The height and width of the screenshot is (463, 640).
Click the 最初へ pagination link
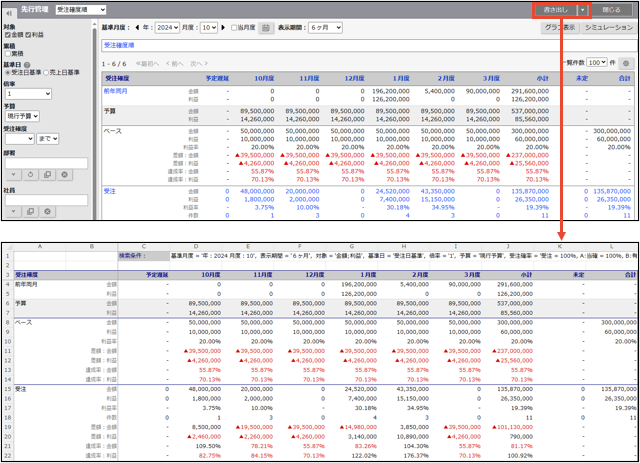(147, 64)
